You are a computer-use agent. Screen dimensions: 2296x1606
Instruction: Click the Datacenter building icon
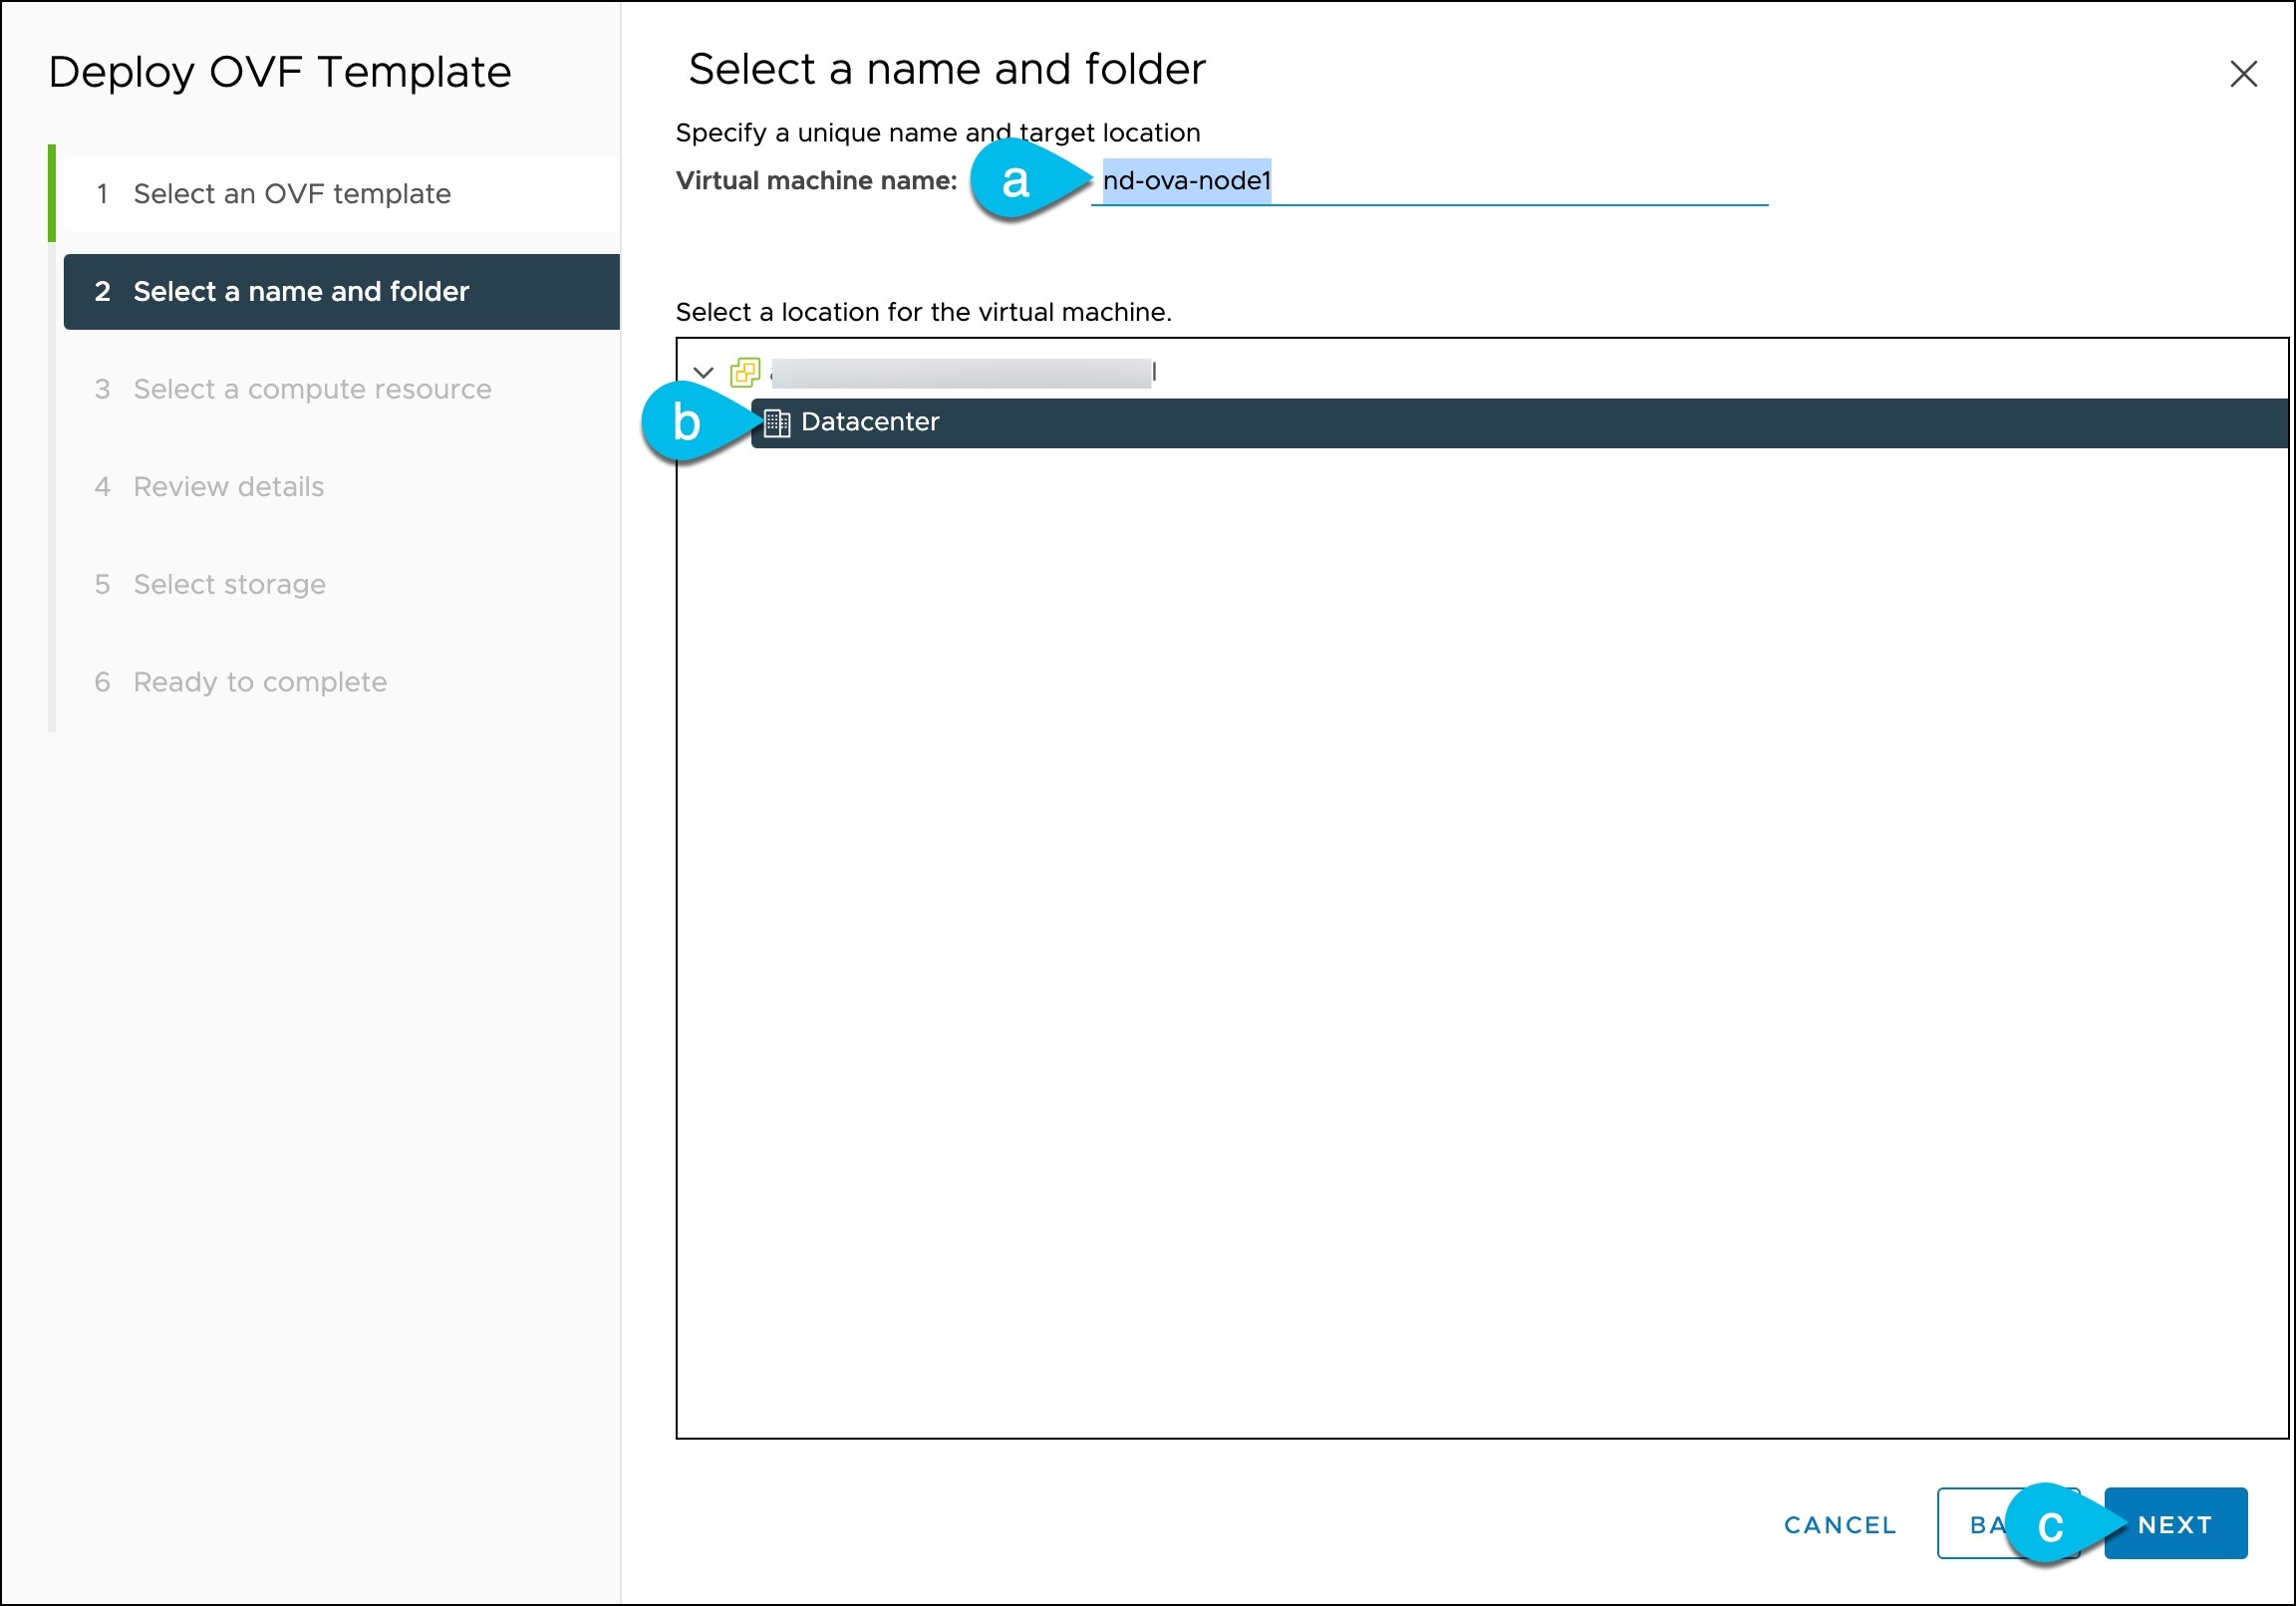pos(777,423)
